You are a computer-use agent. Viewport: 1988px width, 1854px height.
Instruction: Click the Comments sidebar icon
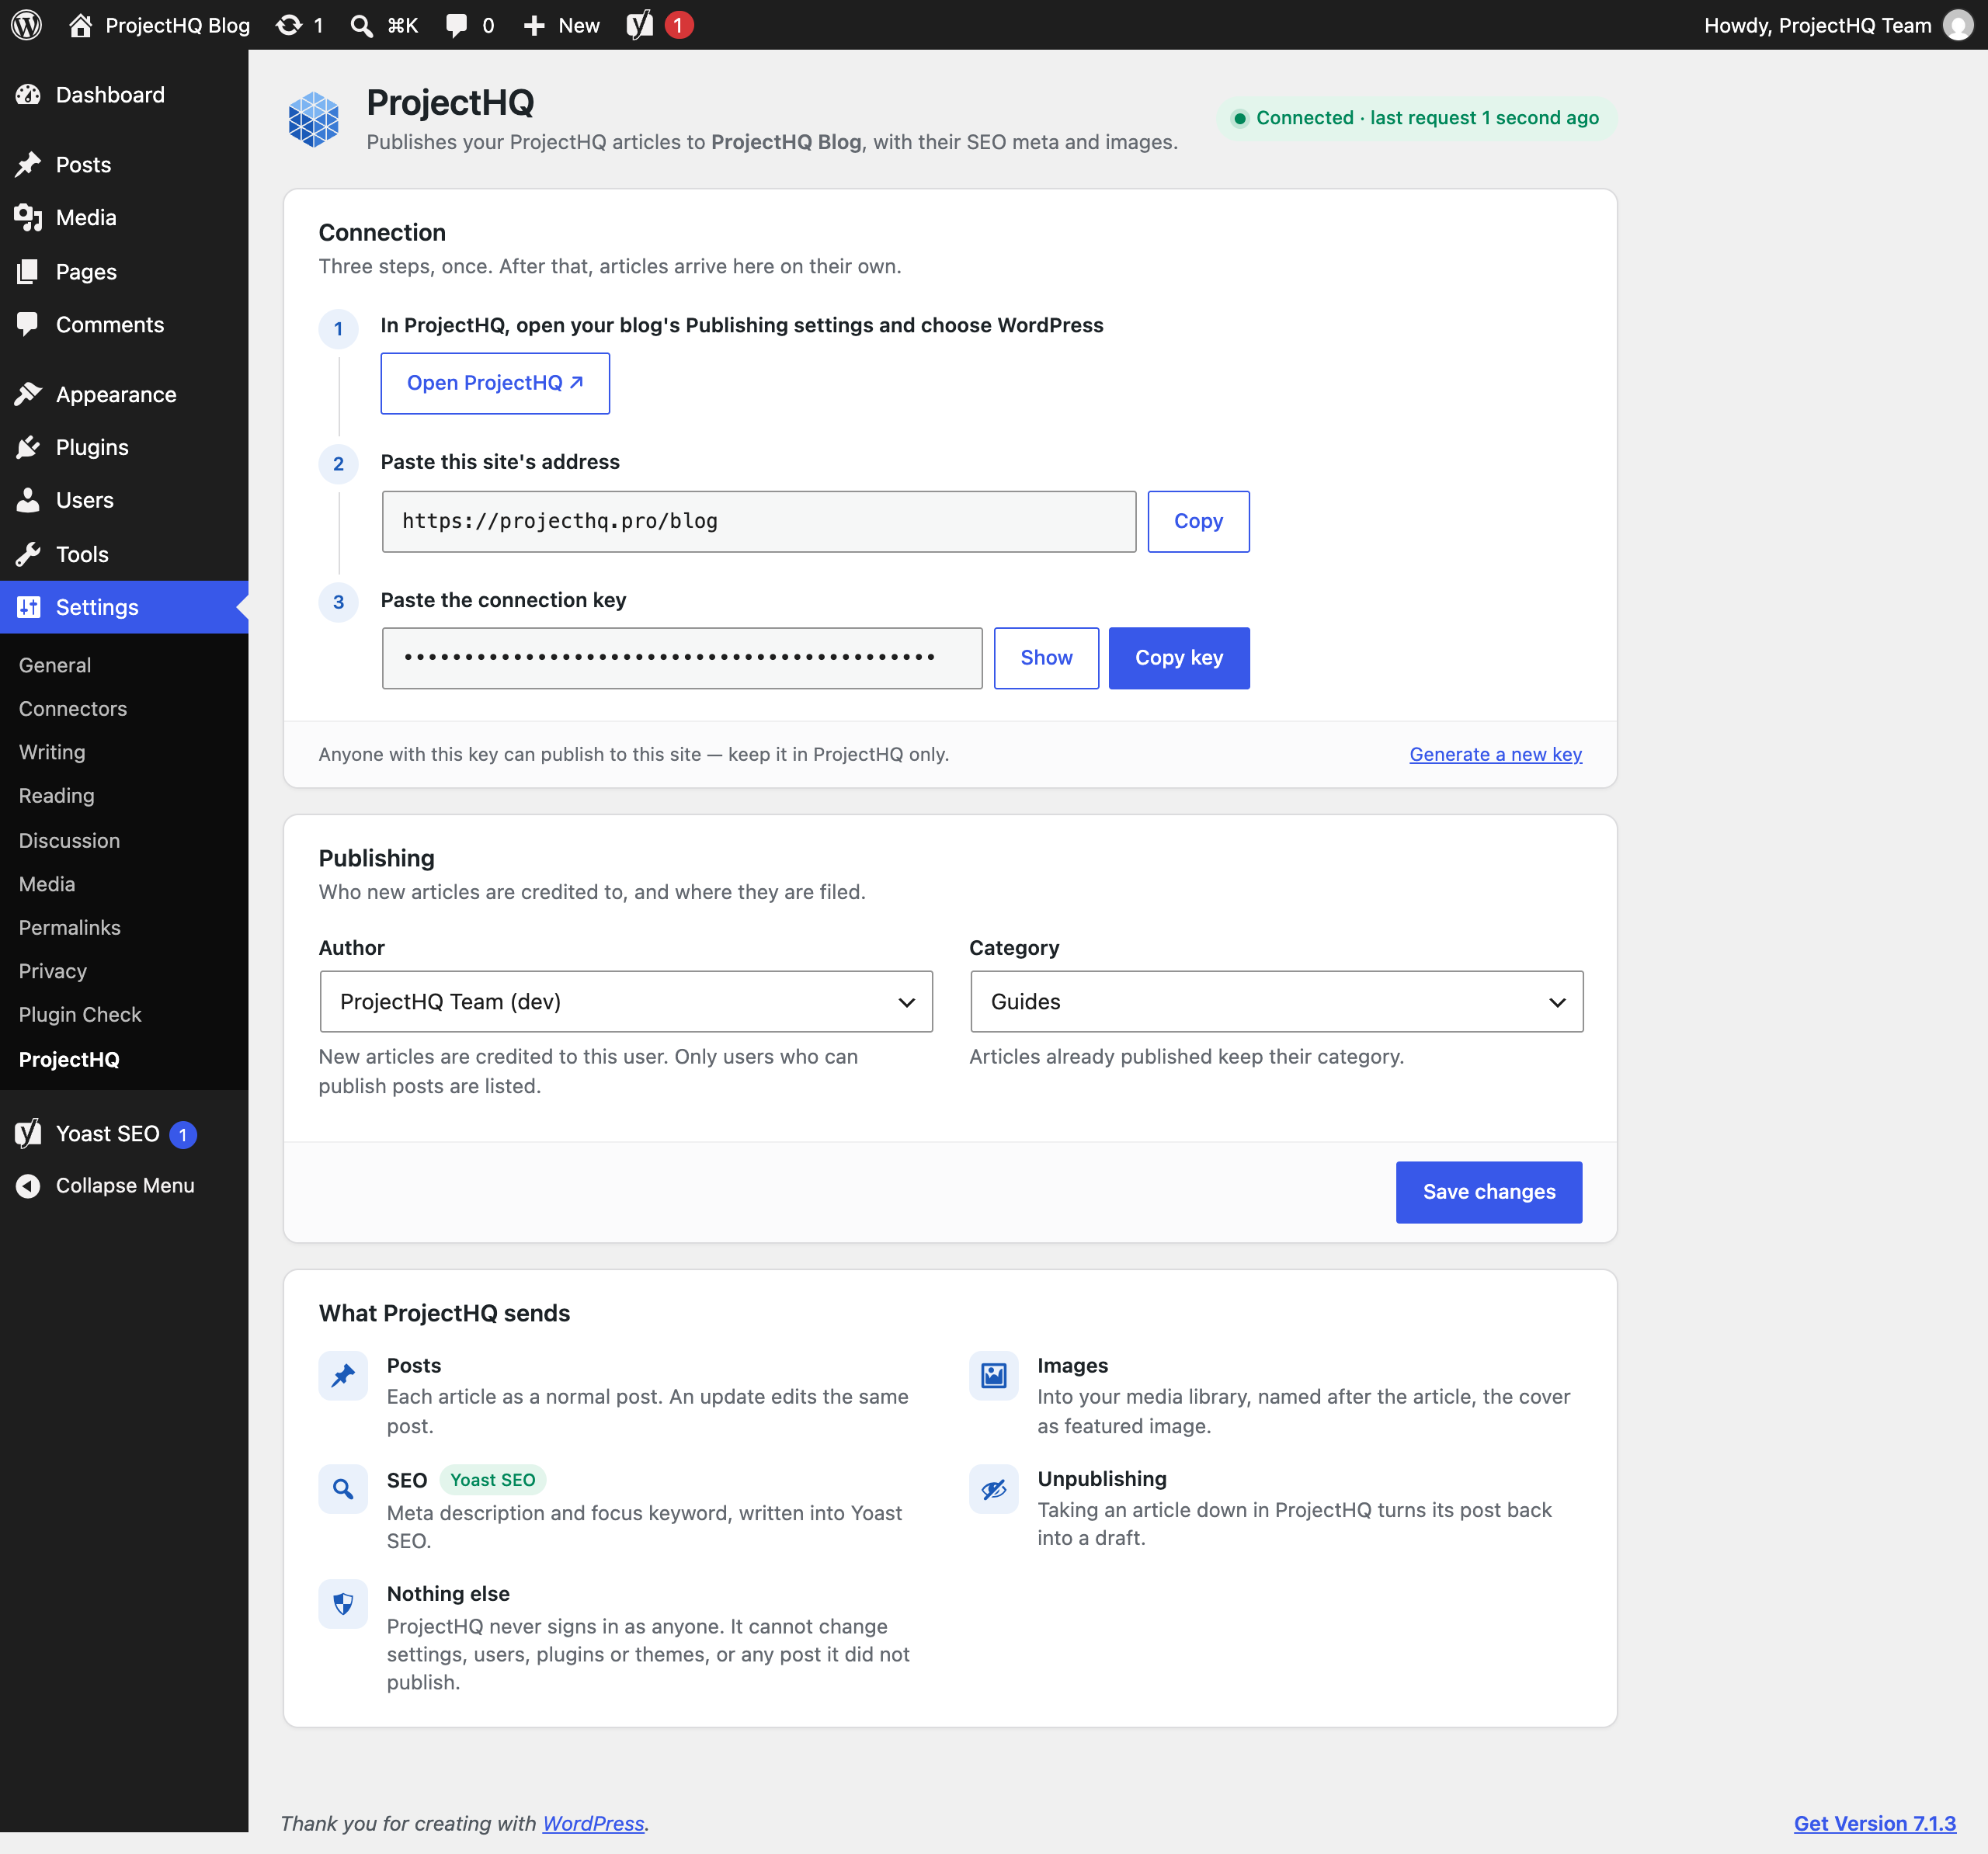pyautogui.click(x=28, y=324)
